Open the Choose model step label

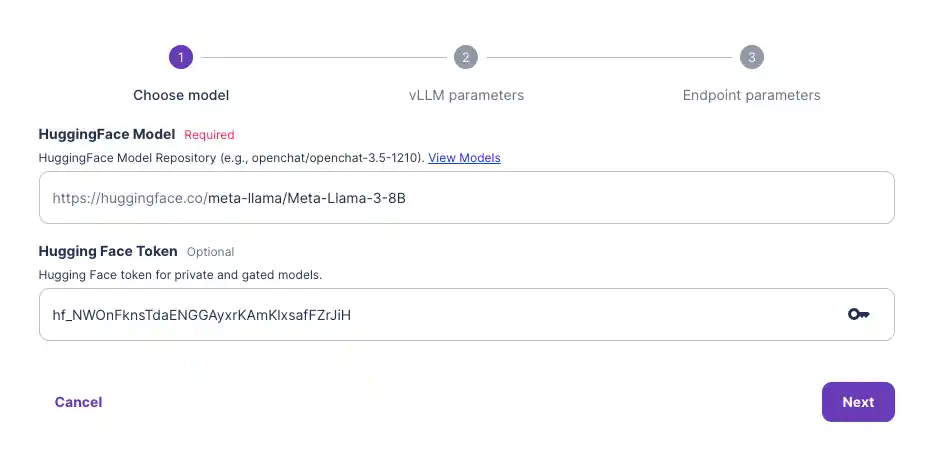[x=181, y=95]
